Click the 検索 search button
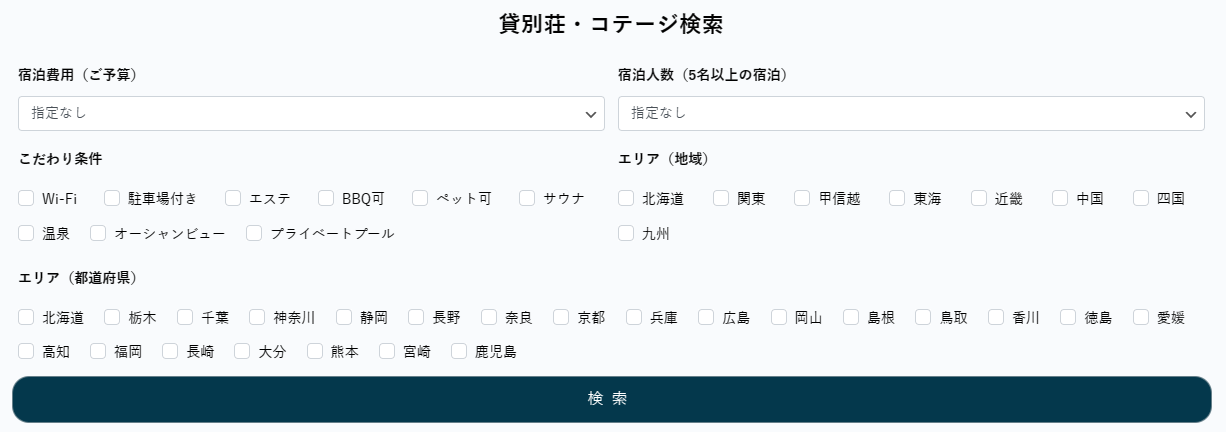The height and width of the screenshot is (432, 1226). (612, 399)
